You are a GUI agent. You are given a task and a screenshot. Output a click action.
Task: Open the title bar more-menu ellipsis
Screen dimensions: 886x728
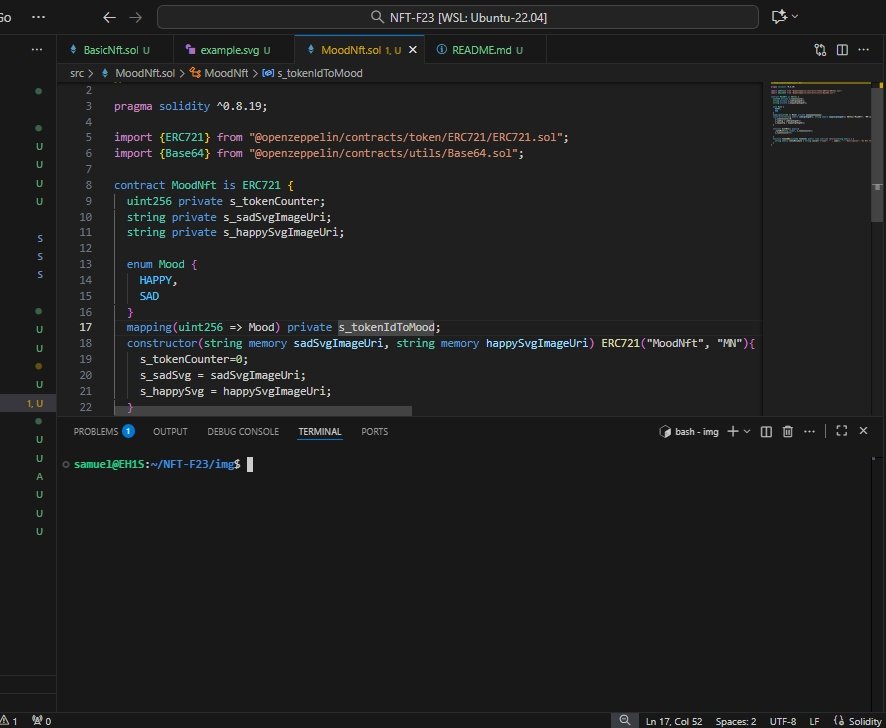pyautogui.click(x=38, y=17)
